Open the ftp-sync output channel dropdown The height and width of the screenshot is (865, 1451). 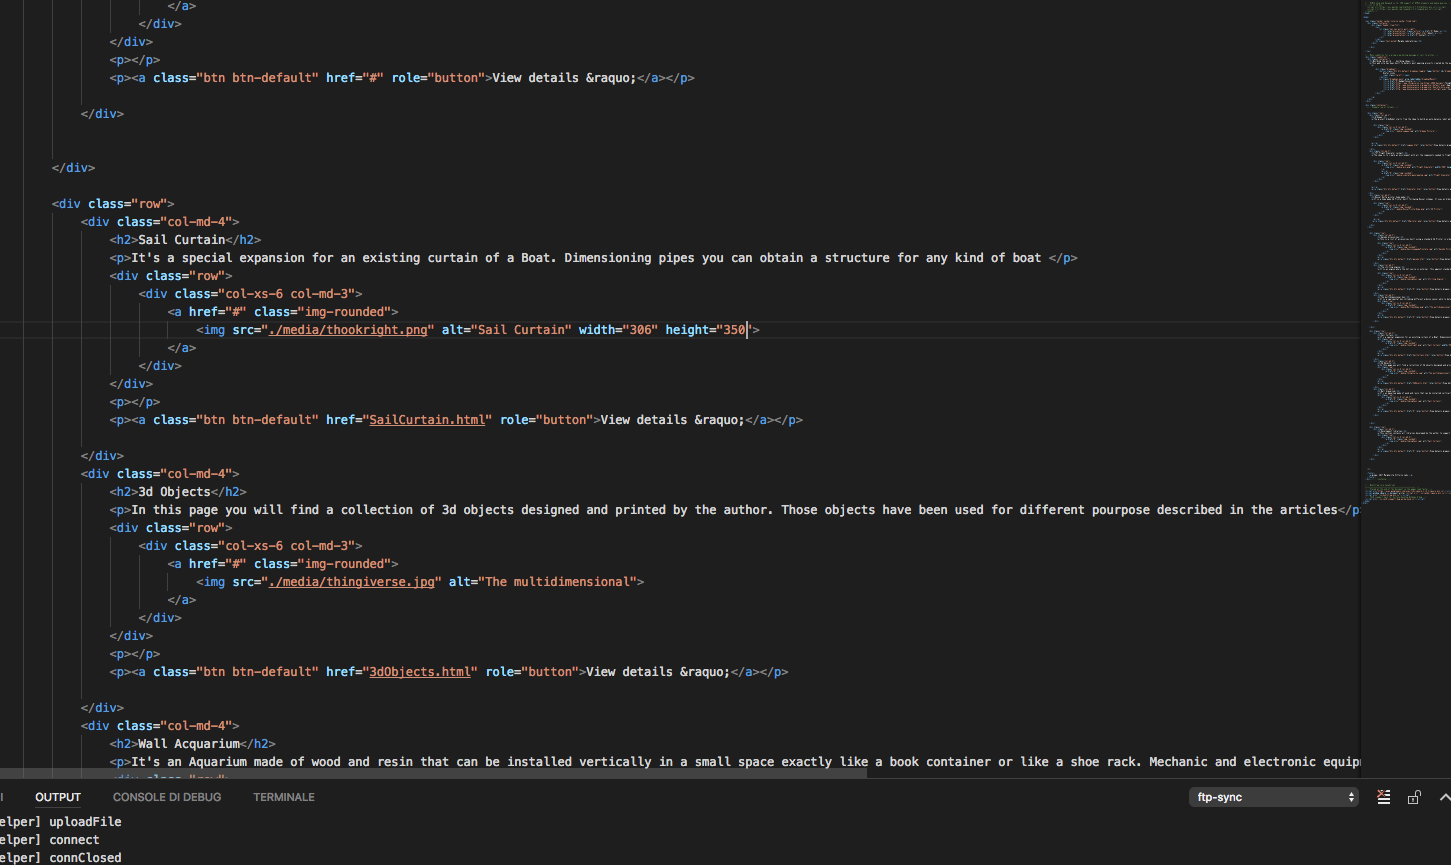(1273, 797)
